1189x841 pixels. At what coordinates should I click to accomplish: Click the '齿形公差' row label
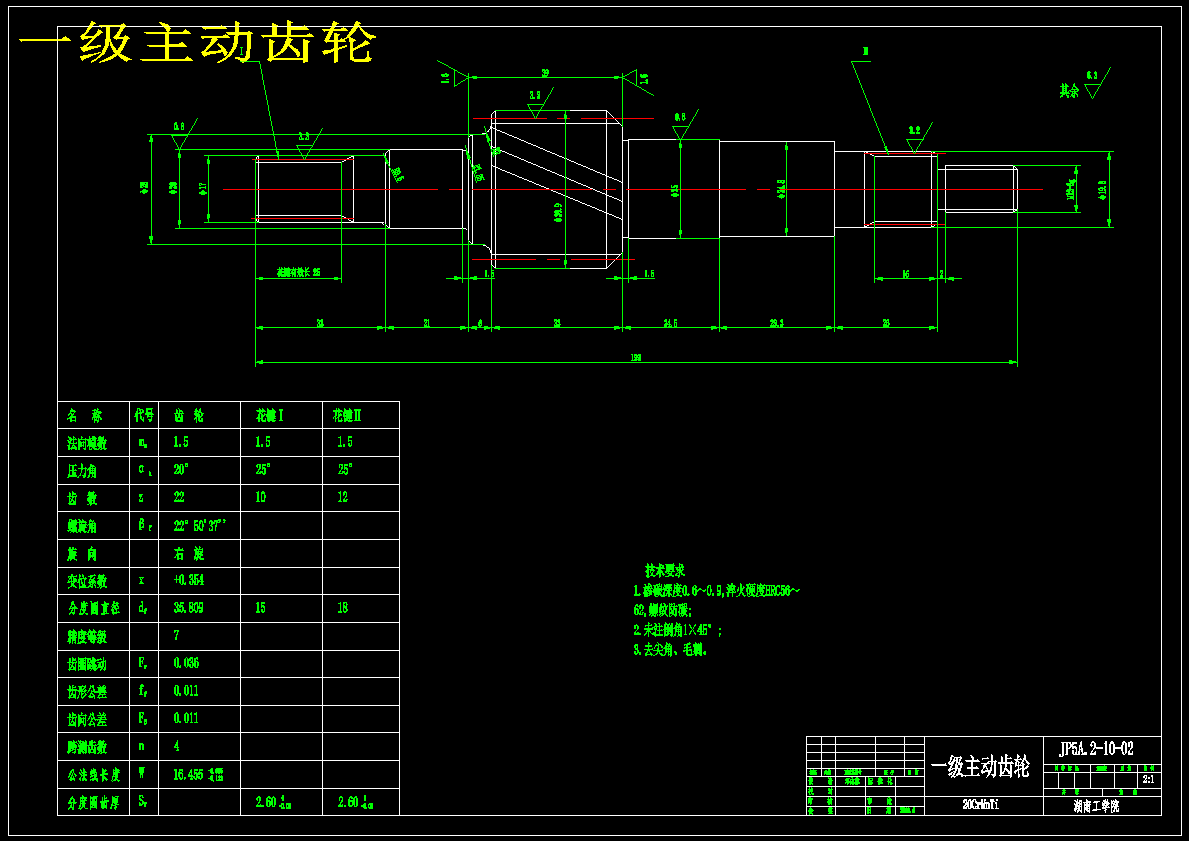click(x=87, y=692)
